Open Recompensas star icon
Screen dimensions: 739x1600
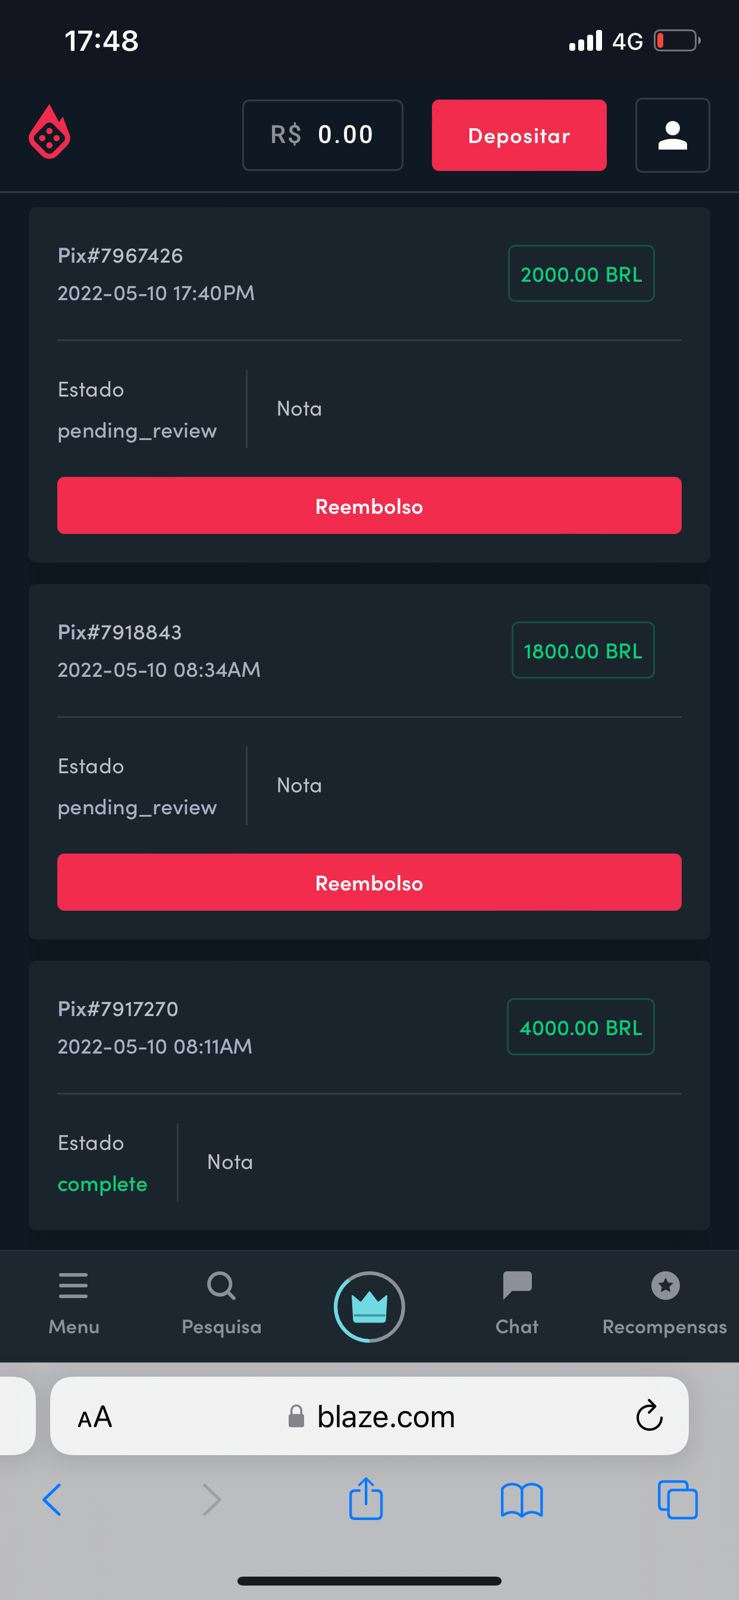point(665,1285)
